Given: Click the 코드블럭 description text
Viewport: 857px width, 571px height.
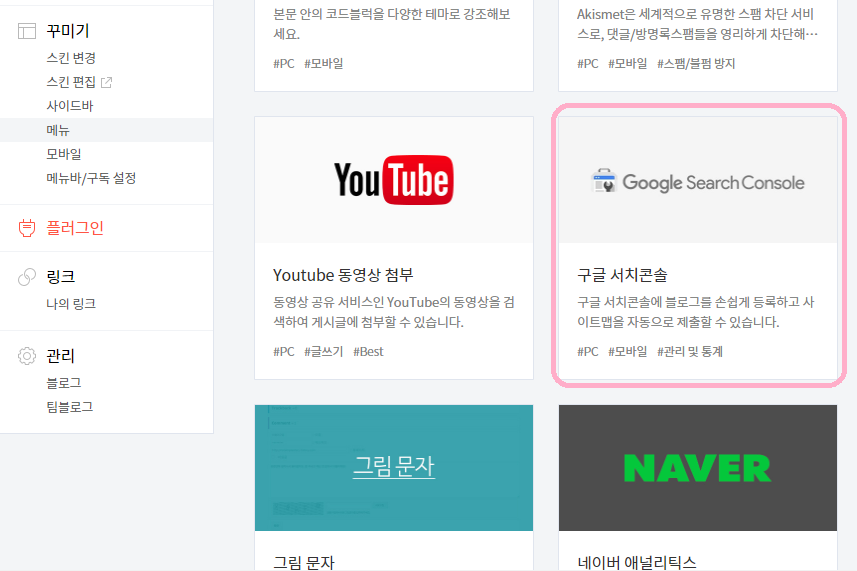Looking at the screenshot, I should pos(392,24).
